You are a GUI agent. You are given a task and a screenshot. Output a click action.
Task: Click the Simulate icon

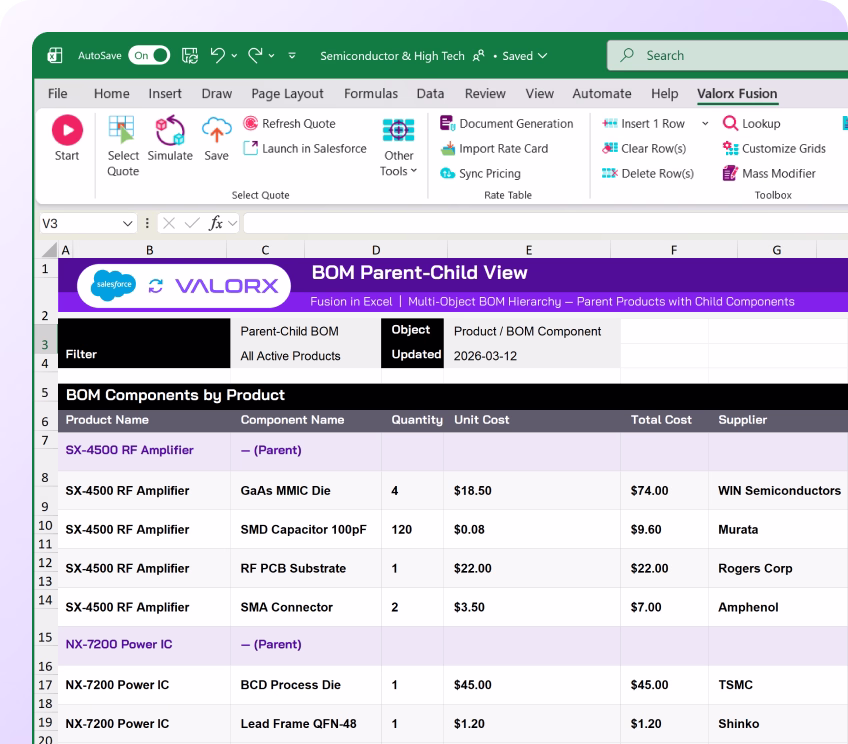tap(170, 130)
